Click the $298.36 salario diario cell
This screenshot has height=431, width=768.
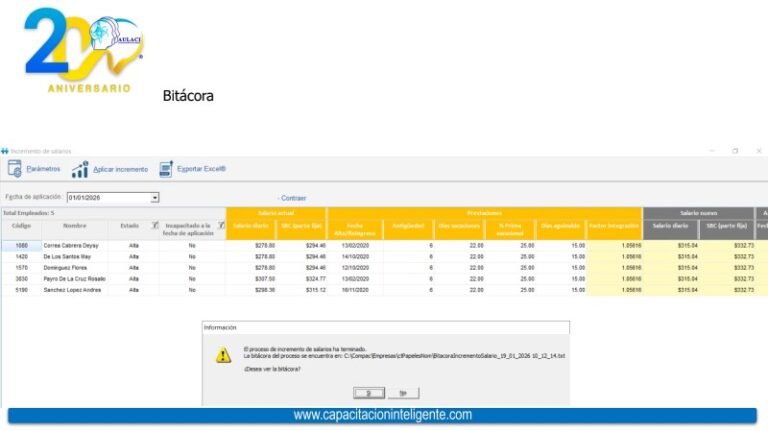pyautogui.click(x=251, y=290)
